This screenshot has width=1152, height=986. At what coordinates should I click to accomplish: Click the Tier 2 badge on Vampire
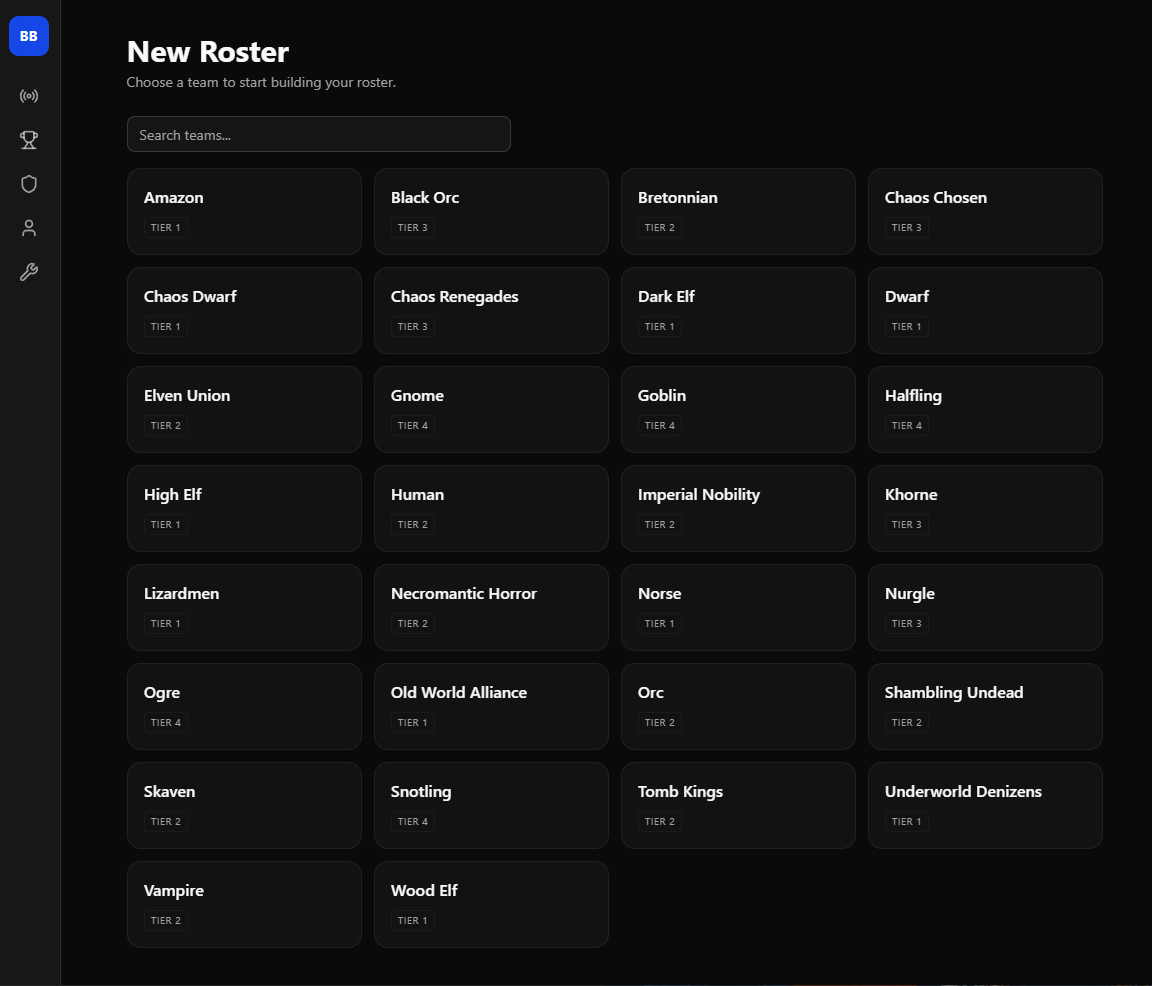[166, 921]
